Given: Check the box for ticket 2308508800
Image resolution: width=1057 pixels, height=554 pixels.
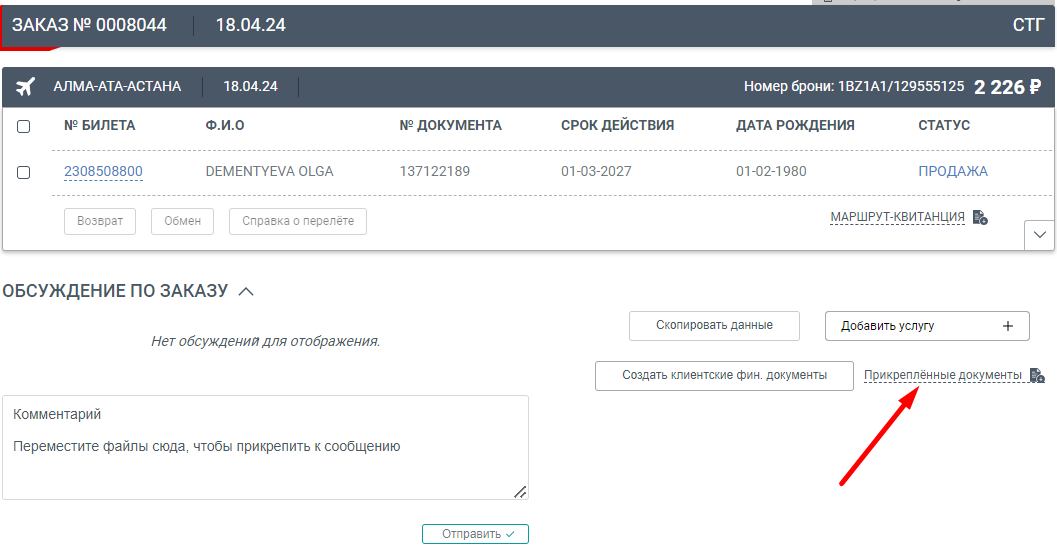Looking at the screenshot, I should (24, 172).
